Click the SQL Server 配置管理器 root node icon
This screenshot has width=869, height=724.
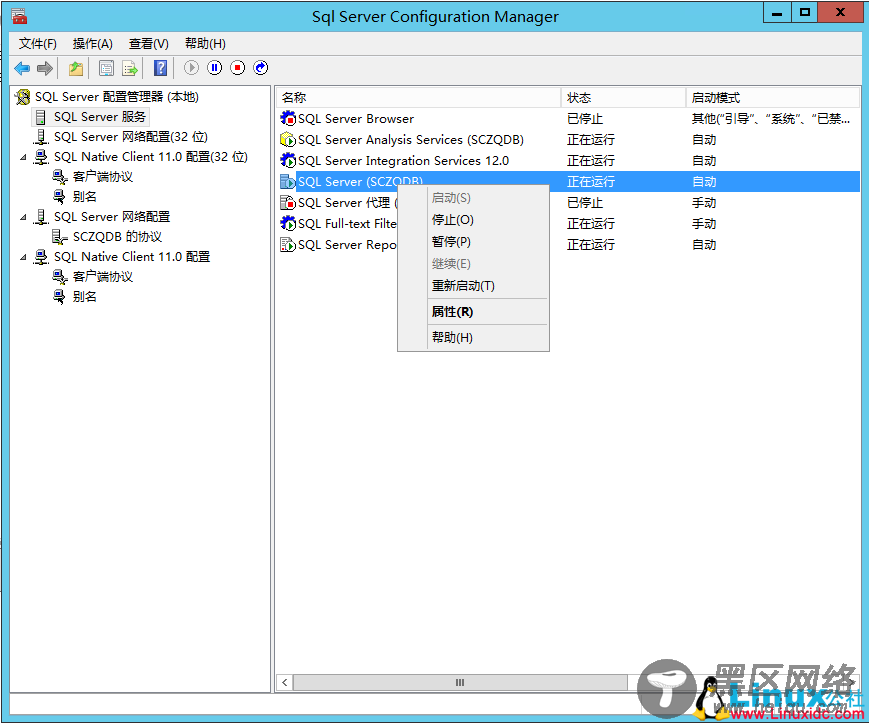click(23, 97)
